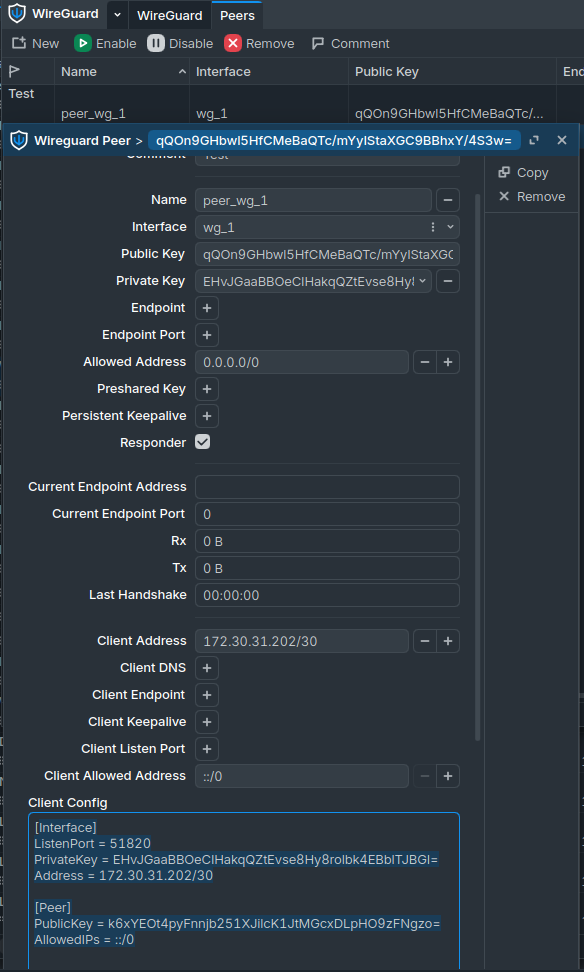Screen dimensions: 584x972
Task: Click the Copy icon in the side panel
Action: [504, 172]
